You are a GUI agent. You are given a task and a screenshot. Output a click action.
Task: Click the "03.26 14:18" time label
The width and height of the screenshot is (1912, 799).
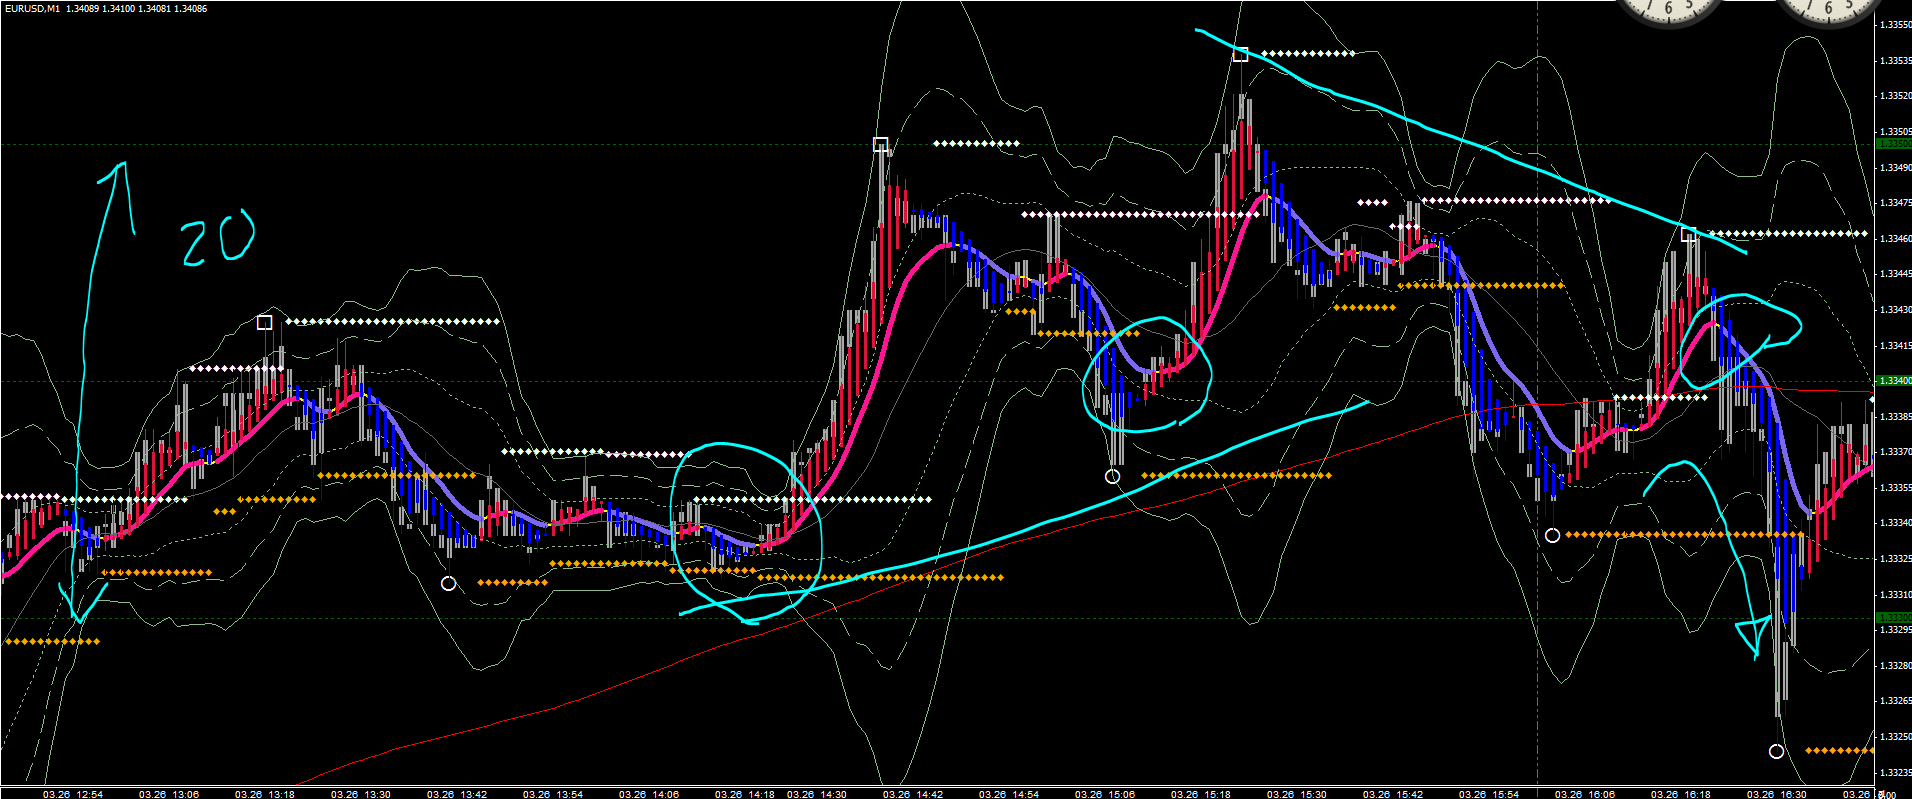point(745,794)
